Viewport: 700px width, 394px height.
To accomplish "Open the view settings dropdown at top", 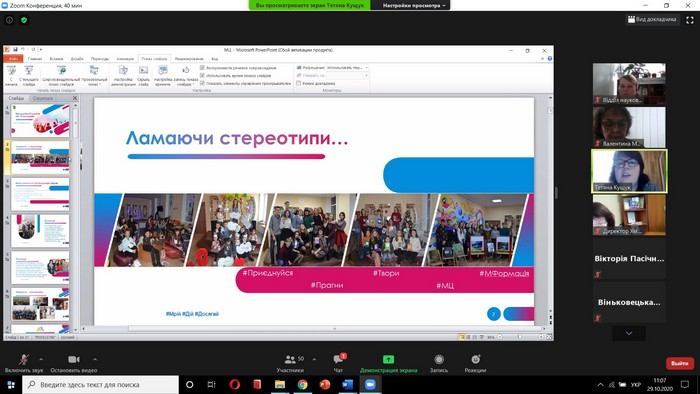I will [414, 5].
